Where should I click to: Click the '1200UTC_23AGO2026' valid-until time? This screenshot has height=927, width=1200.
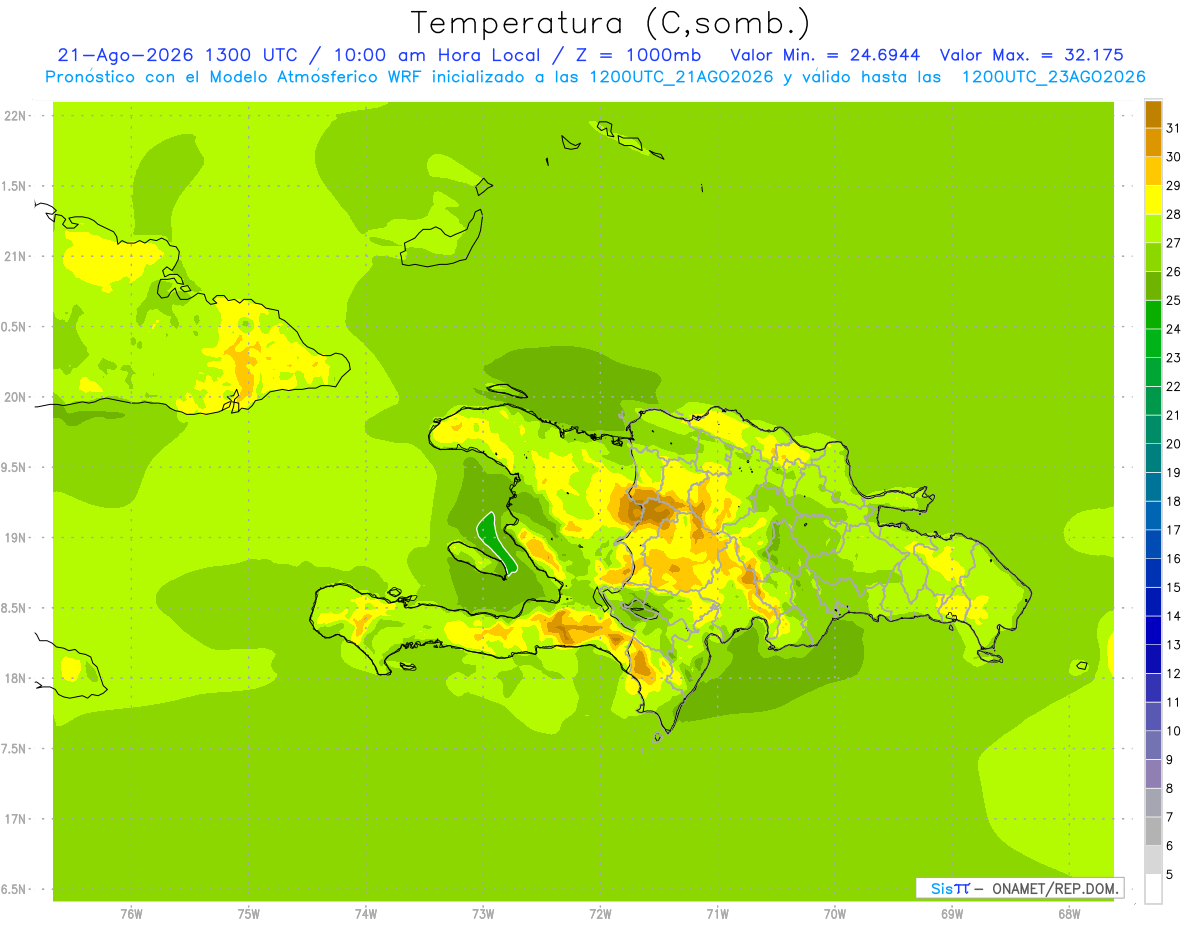[x=1052, y=77]
